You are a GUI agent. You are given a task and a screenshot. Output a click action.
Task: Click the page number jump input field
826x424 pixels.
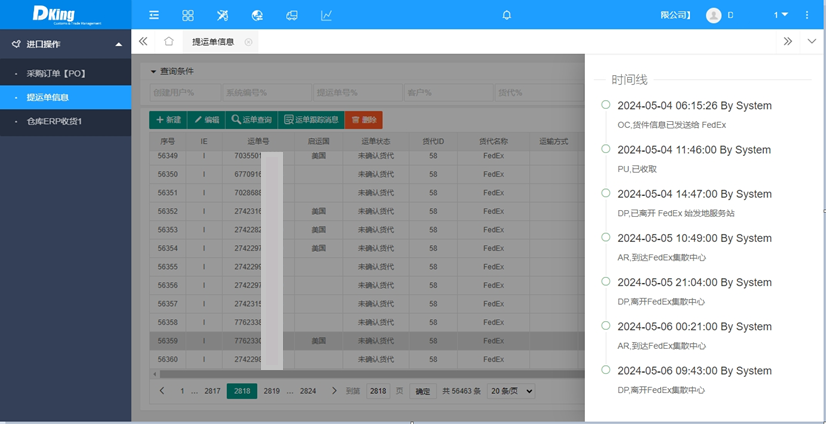click(378, 391)
